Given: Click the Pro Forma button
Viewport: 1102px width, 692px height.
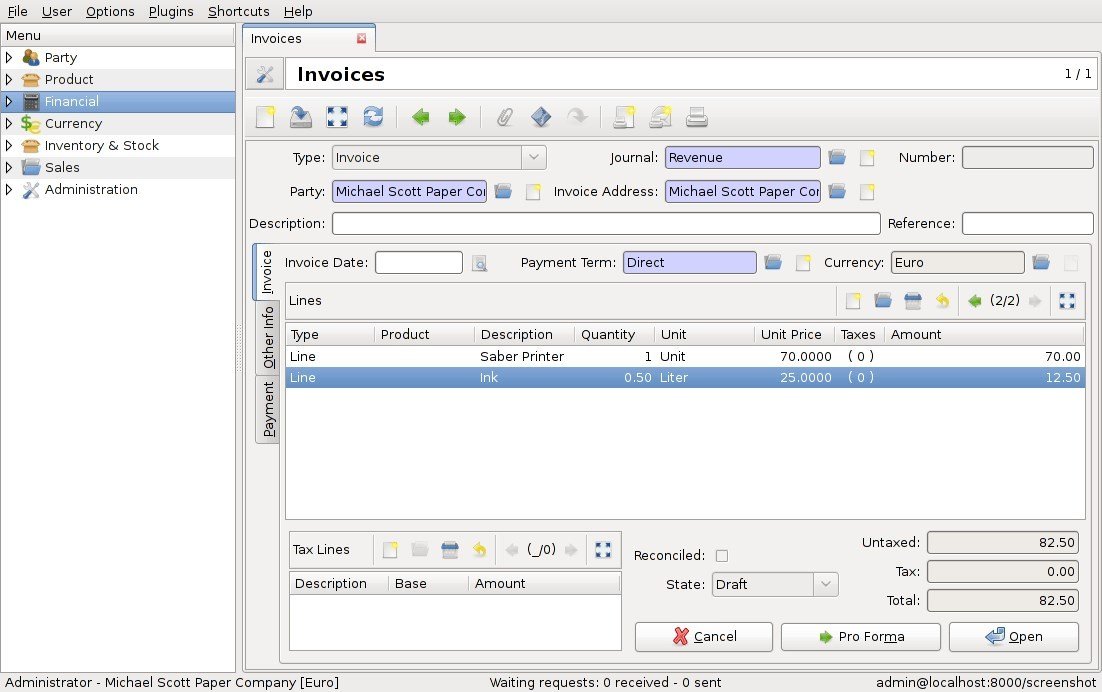Looking at the screenshot, I should click(861, 636).
